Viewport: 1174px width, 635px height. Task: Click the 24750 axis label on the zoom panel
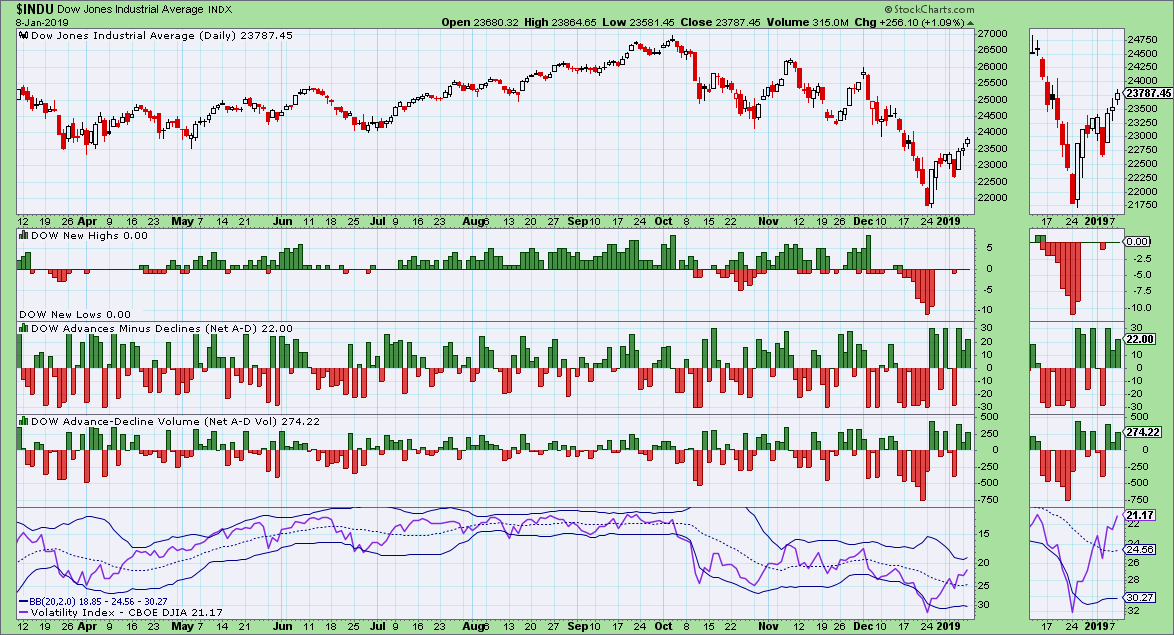(x=1142, y=39)
